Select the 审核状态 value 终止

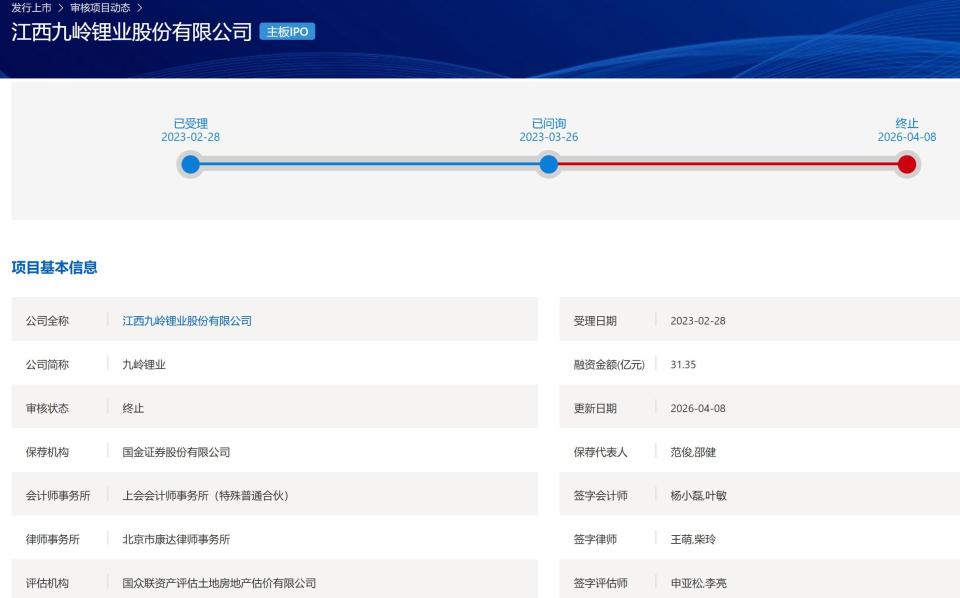[131, 408]
